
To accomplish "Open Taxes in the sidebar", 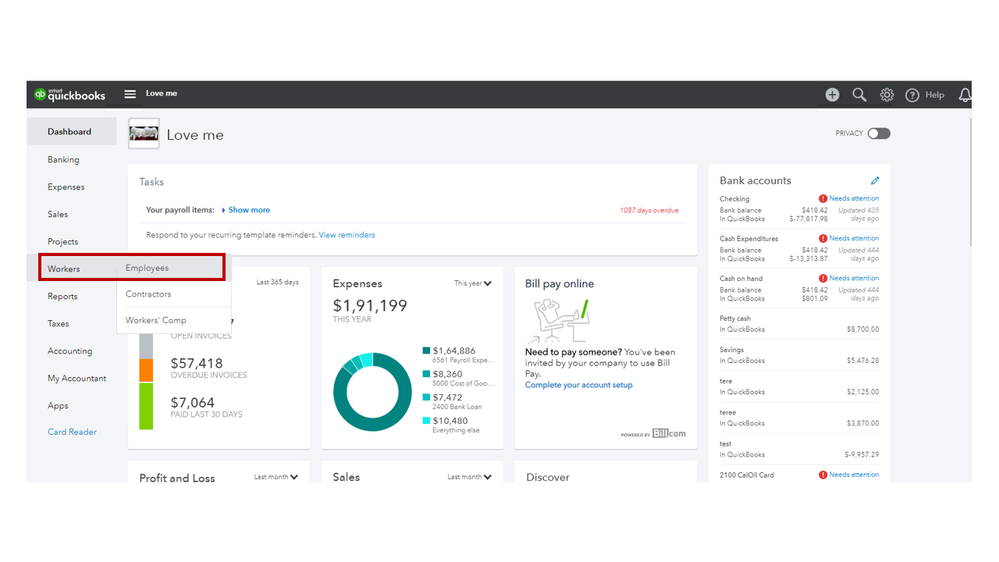I will [x=58, y=324].
